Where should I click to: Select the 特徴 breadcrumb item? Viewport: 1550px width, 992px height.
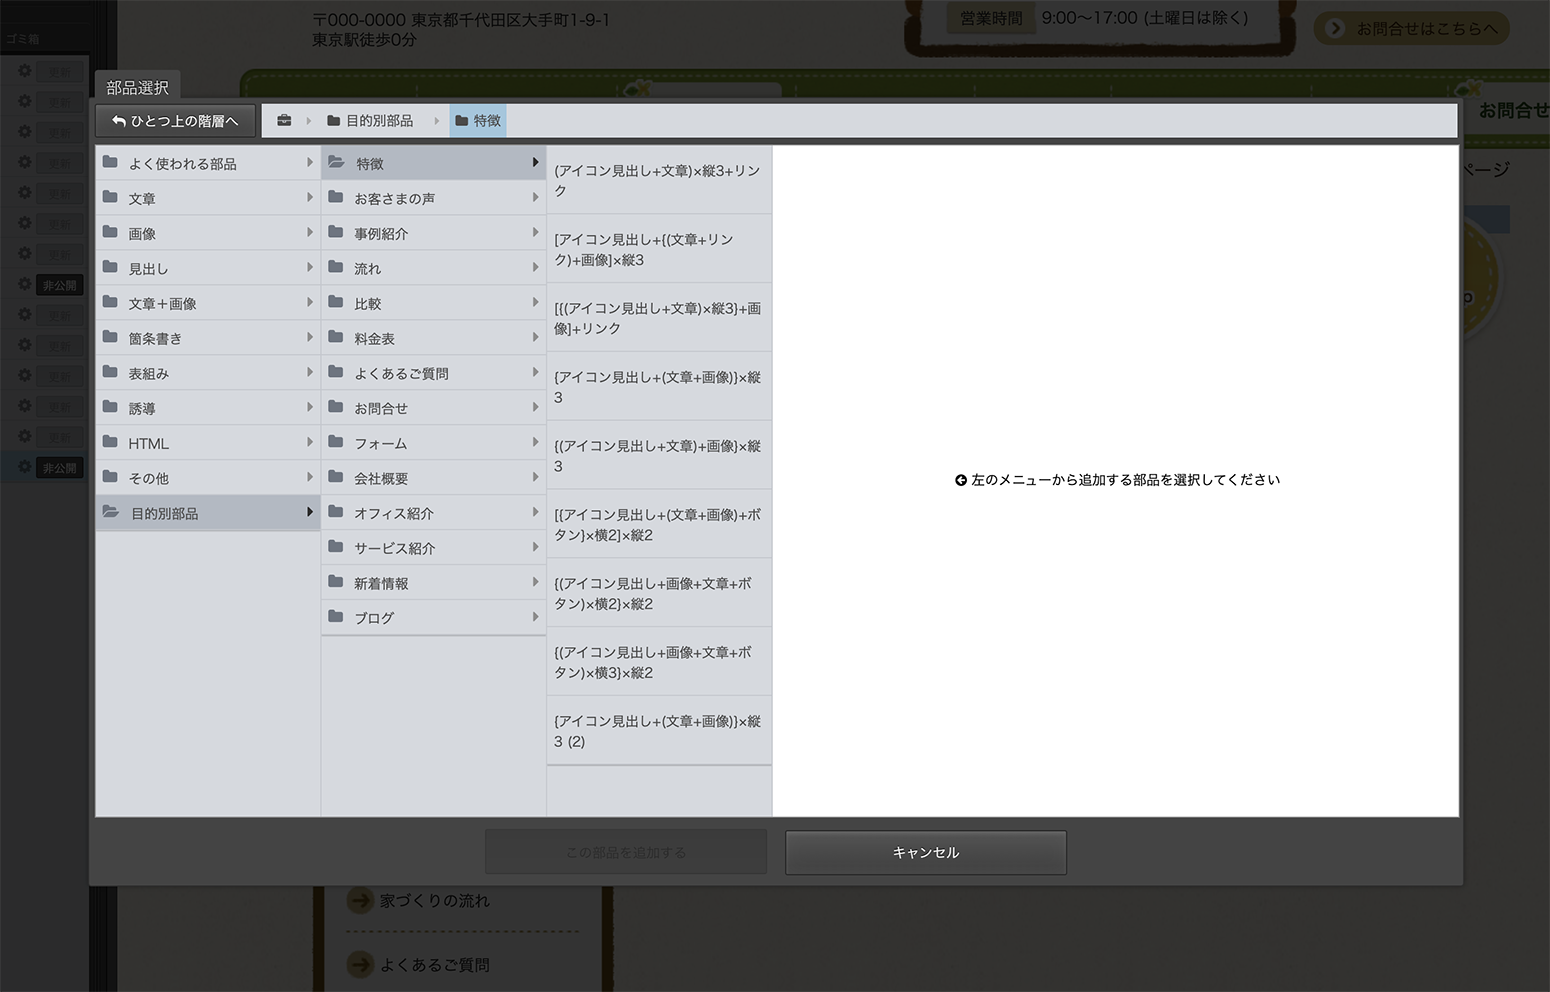478,121
